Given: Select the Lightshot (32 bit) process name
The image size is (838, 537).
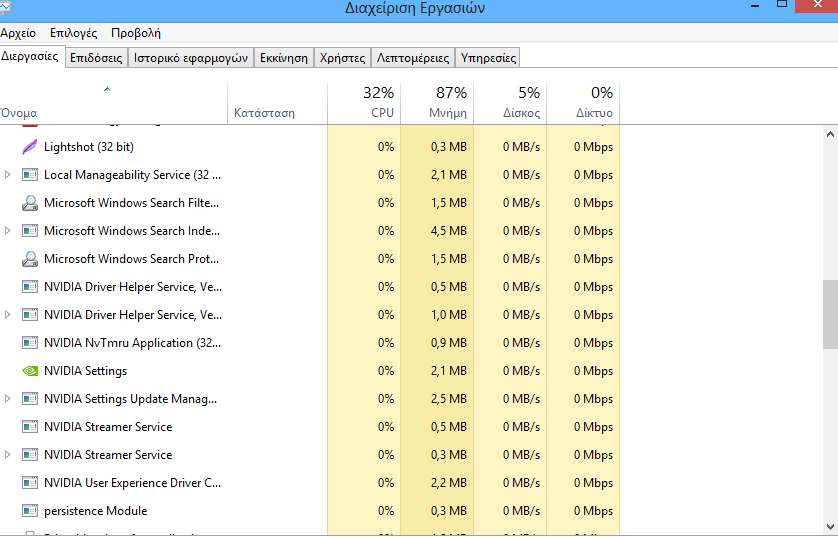Looking at the screenshot, I should click(x=89, y=147).
